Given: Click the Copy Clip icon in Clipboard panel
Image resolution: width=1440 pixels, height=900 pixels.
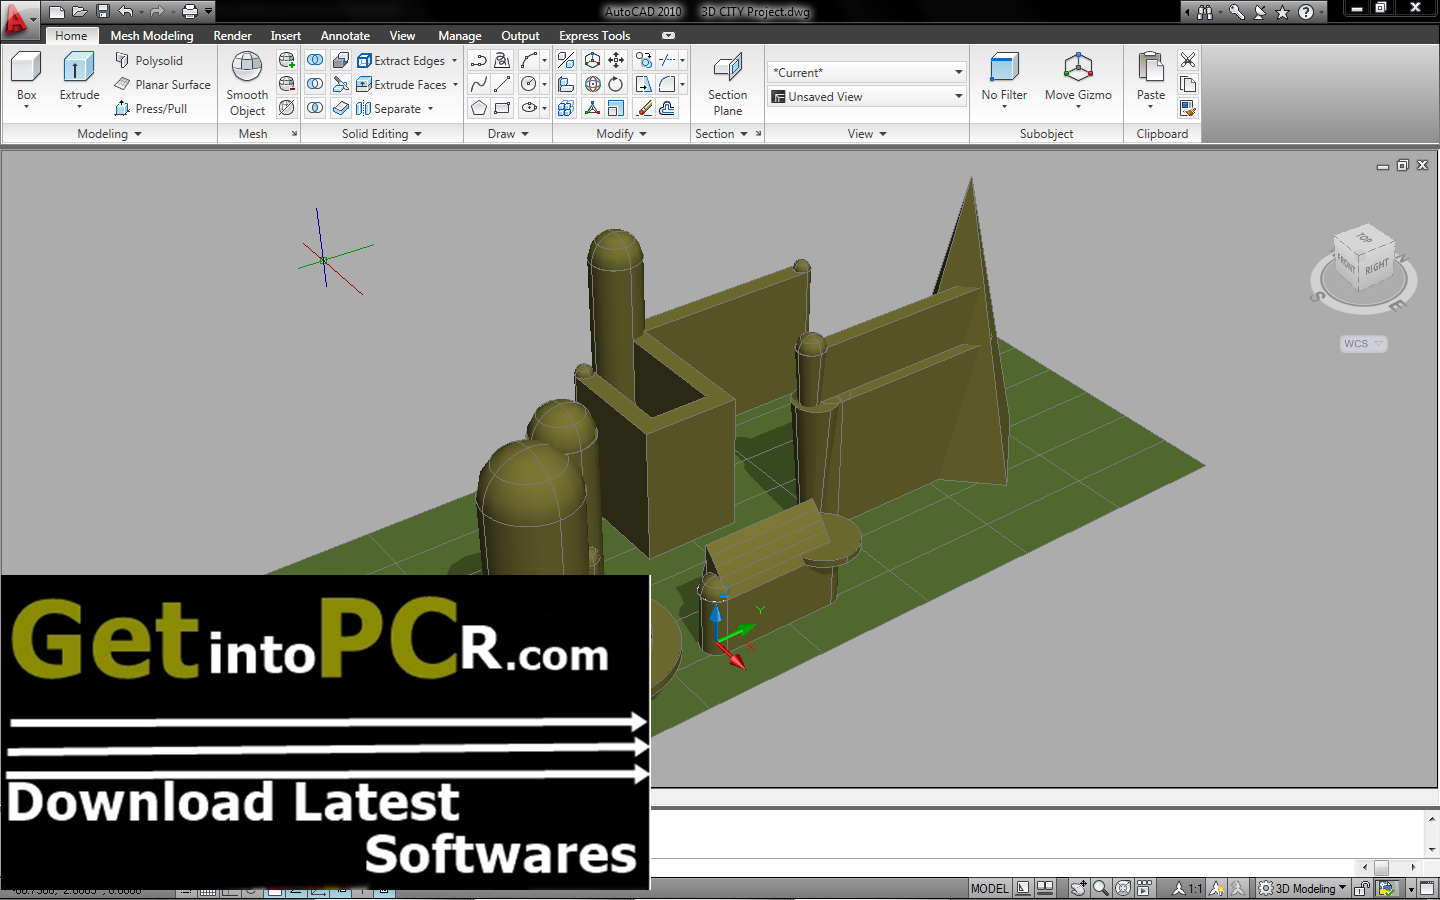Looking at the screenshot, I should (x=1188, y=85).
